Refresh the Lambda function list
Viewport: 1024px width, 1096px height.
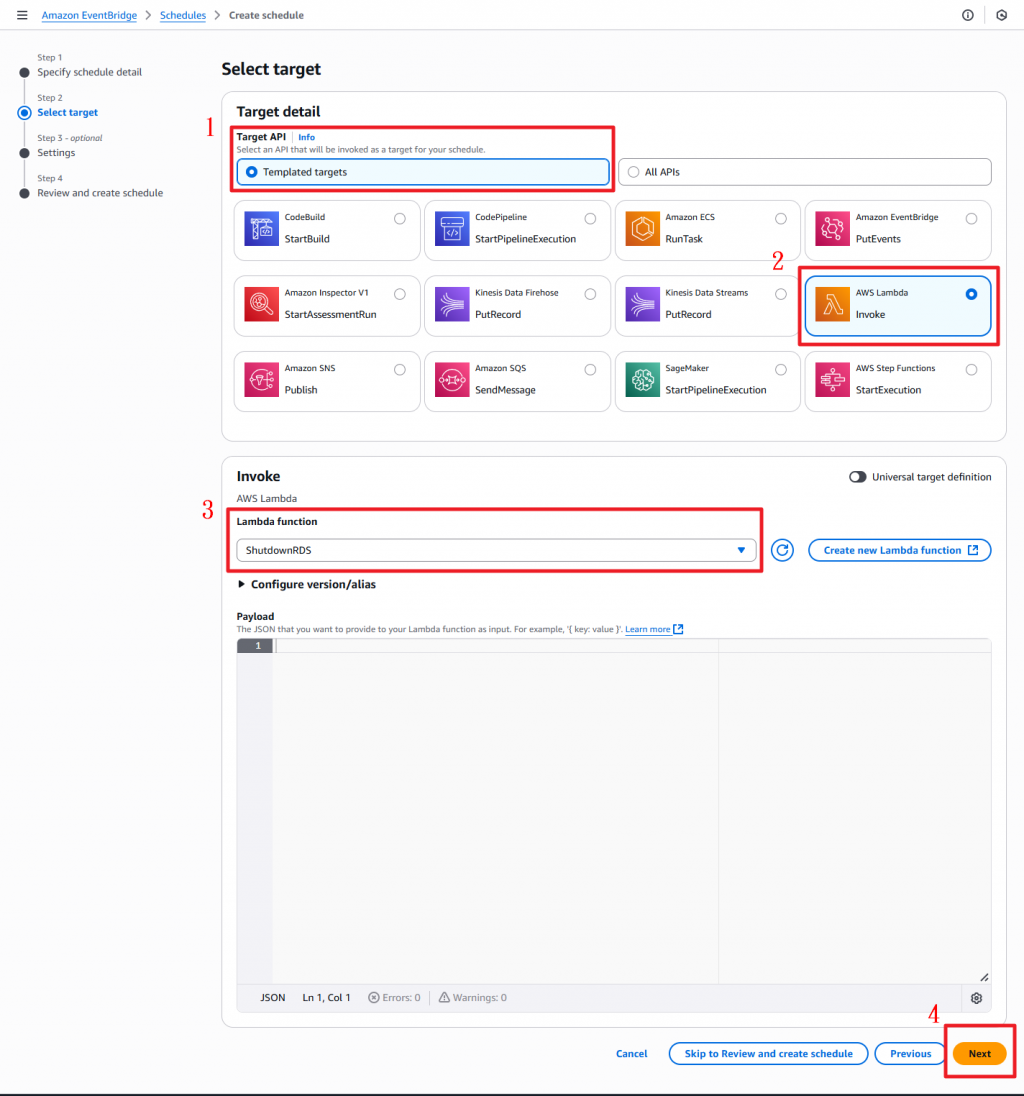(x=782, y=550)
